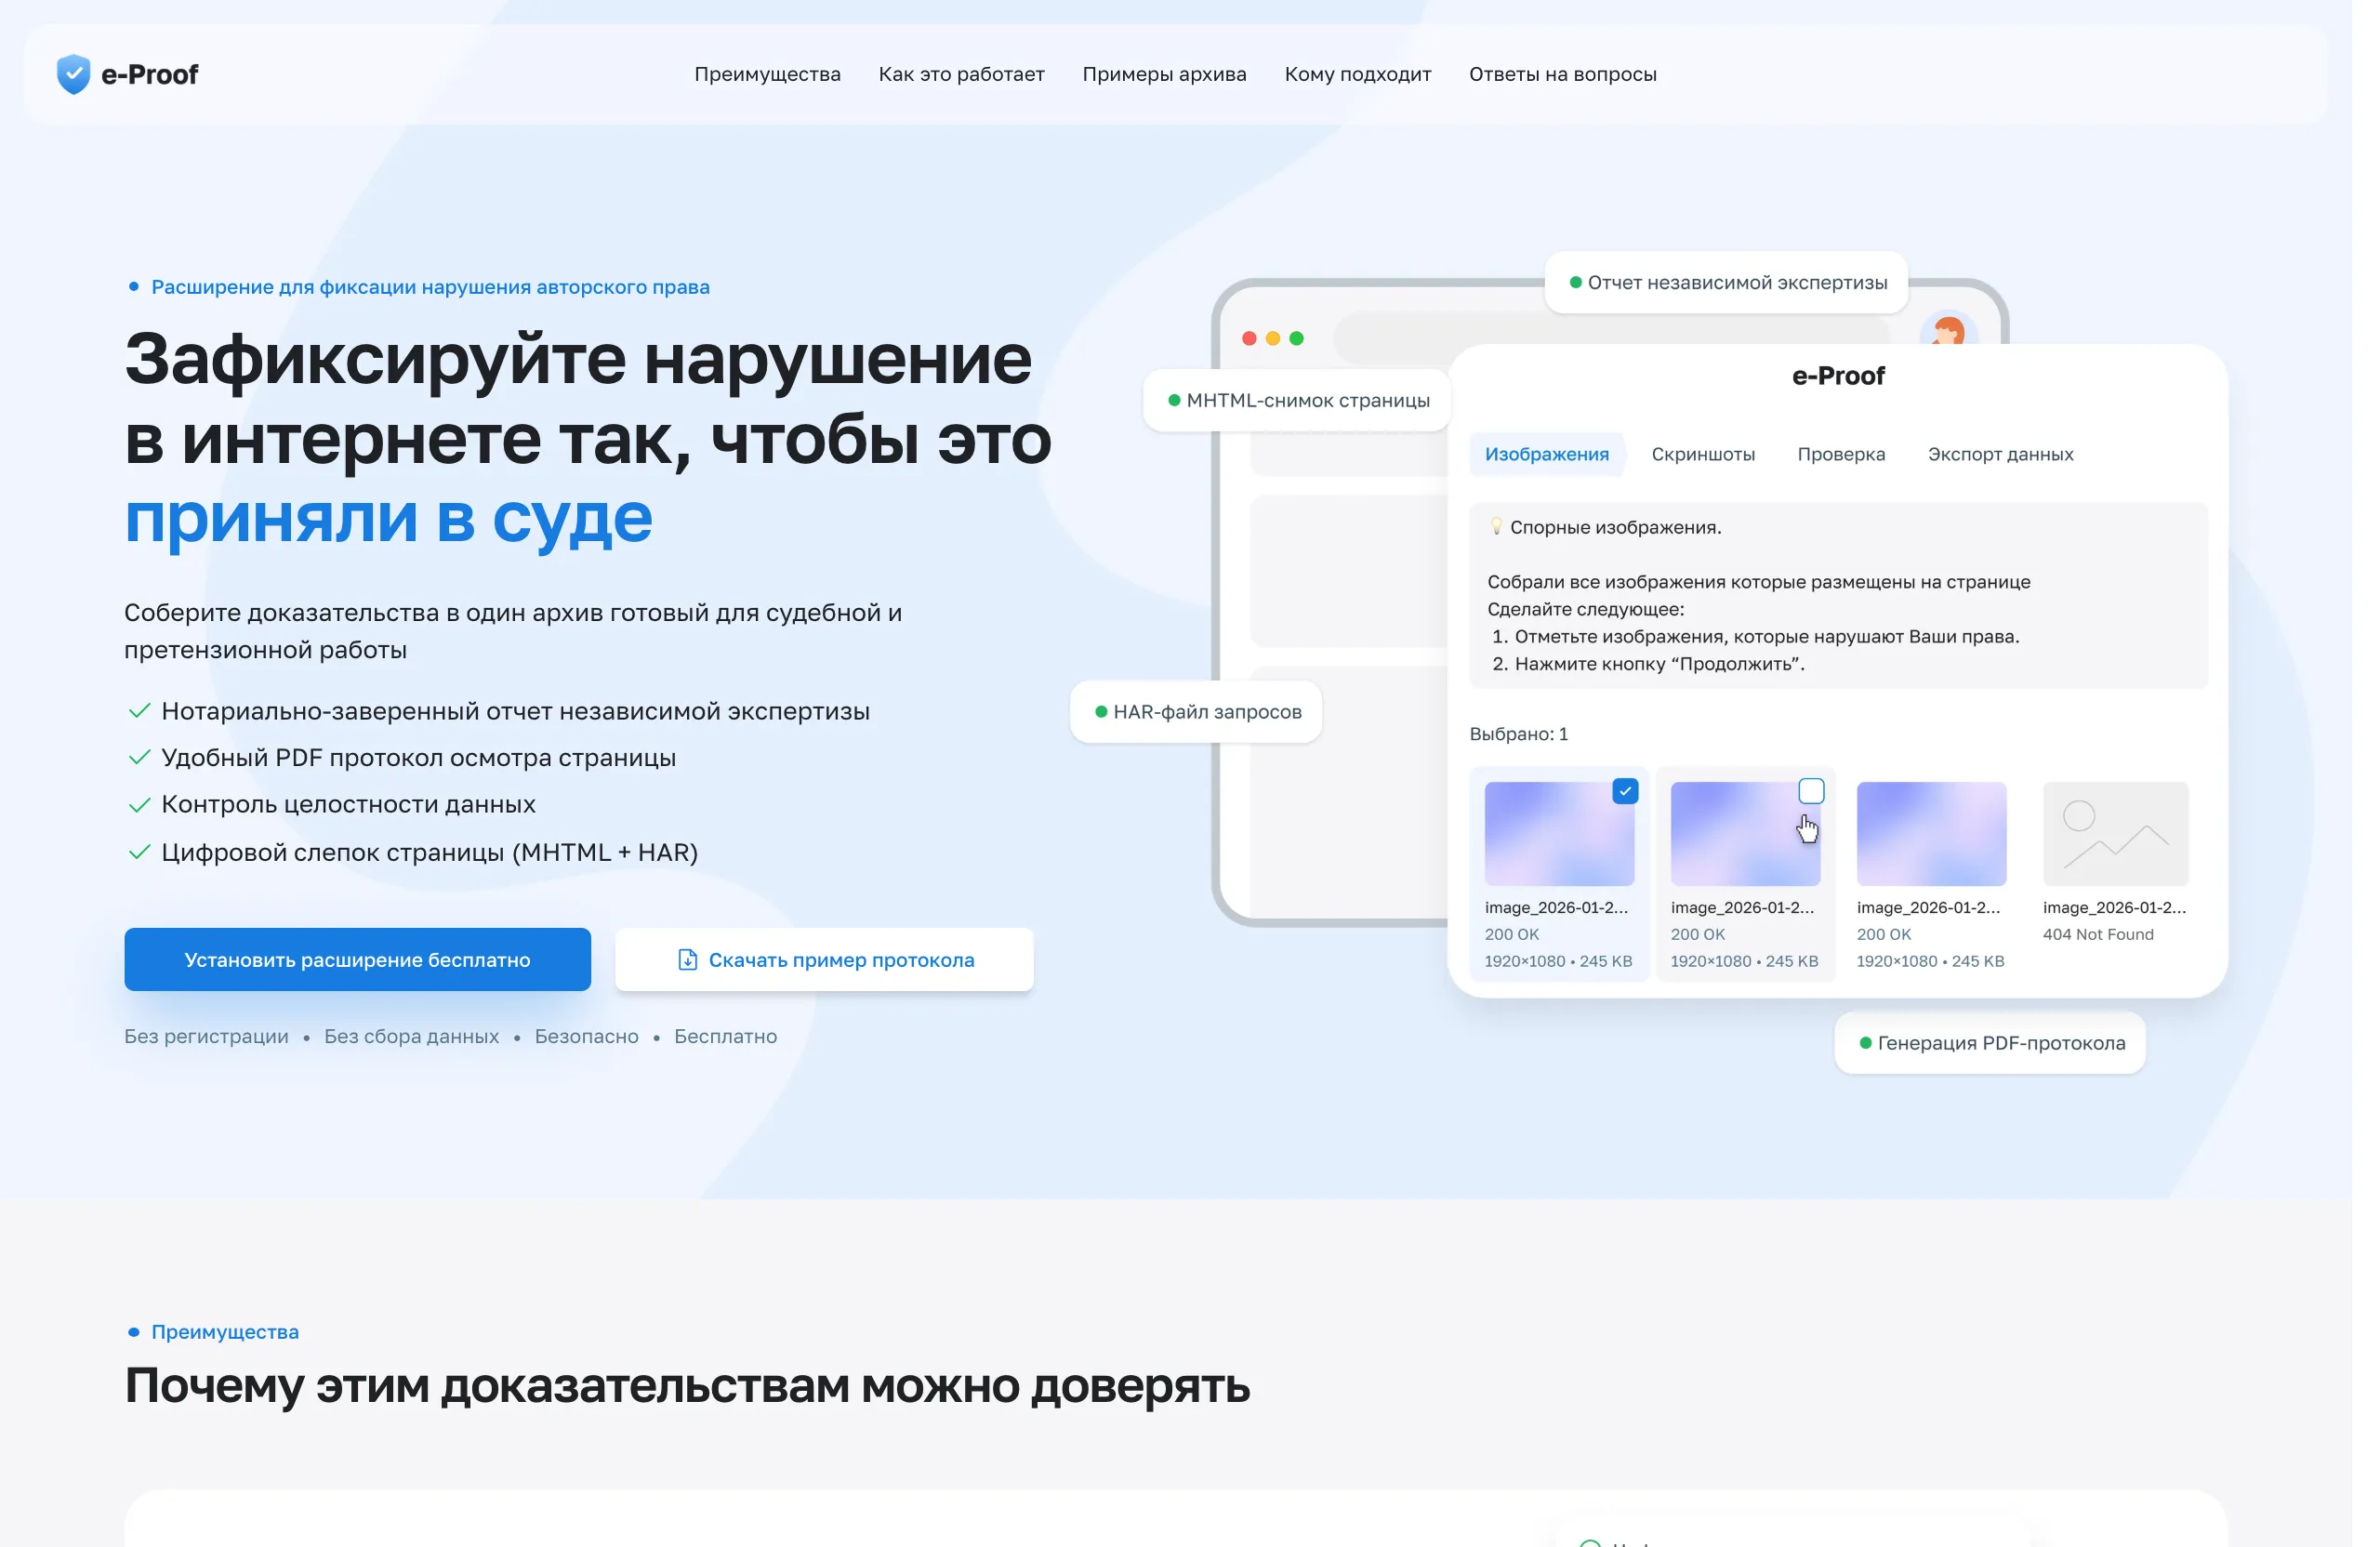Click 'Без регистрации' text under buttons
The height and width of the screenshot is (1547, 2380).
pos(206,1036)
